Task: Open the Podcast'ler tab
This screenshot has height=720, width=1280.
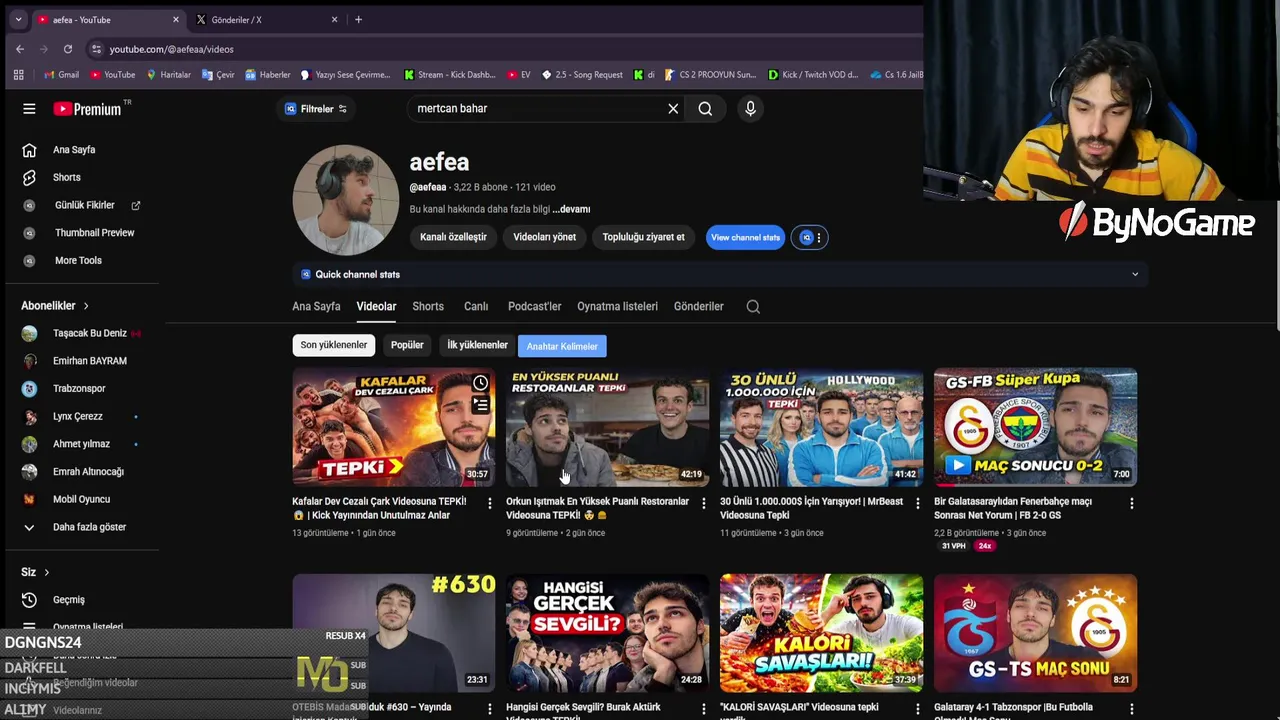Action: click(x=534, y=306)
